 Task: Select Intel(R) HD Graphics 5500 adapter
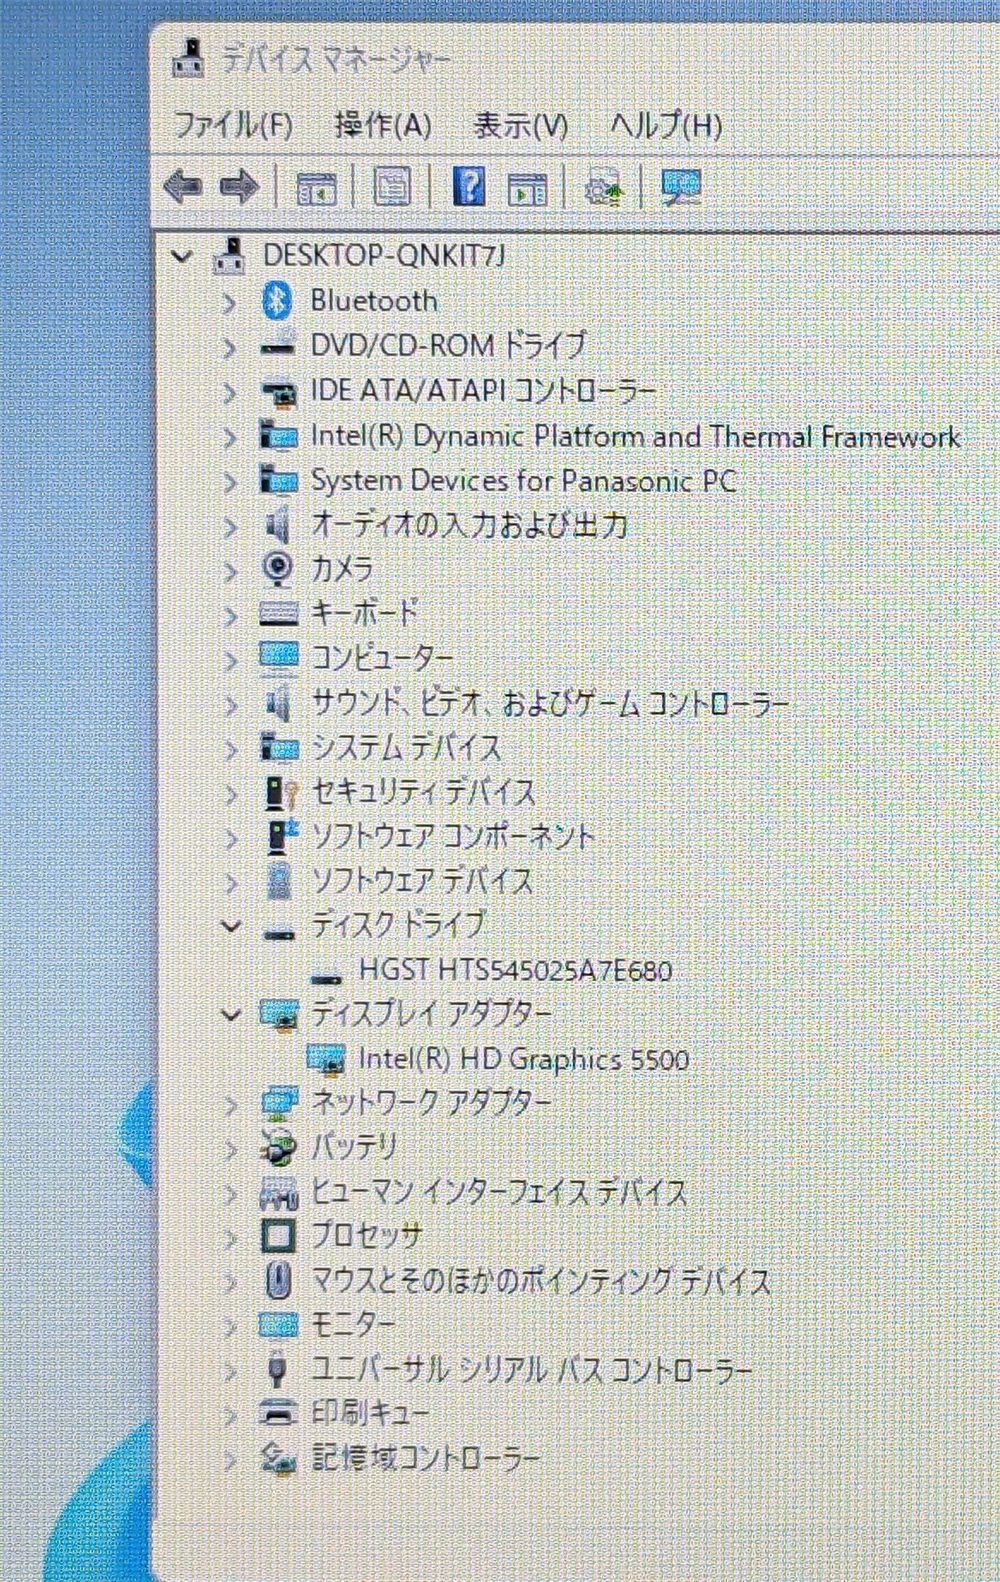(x=524, y=1059)
